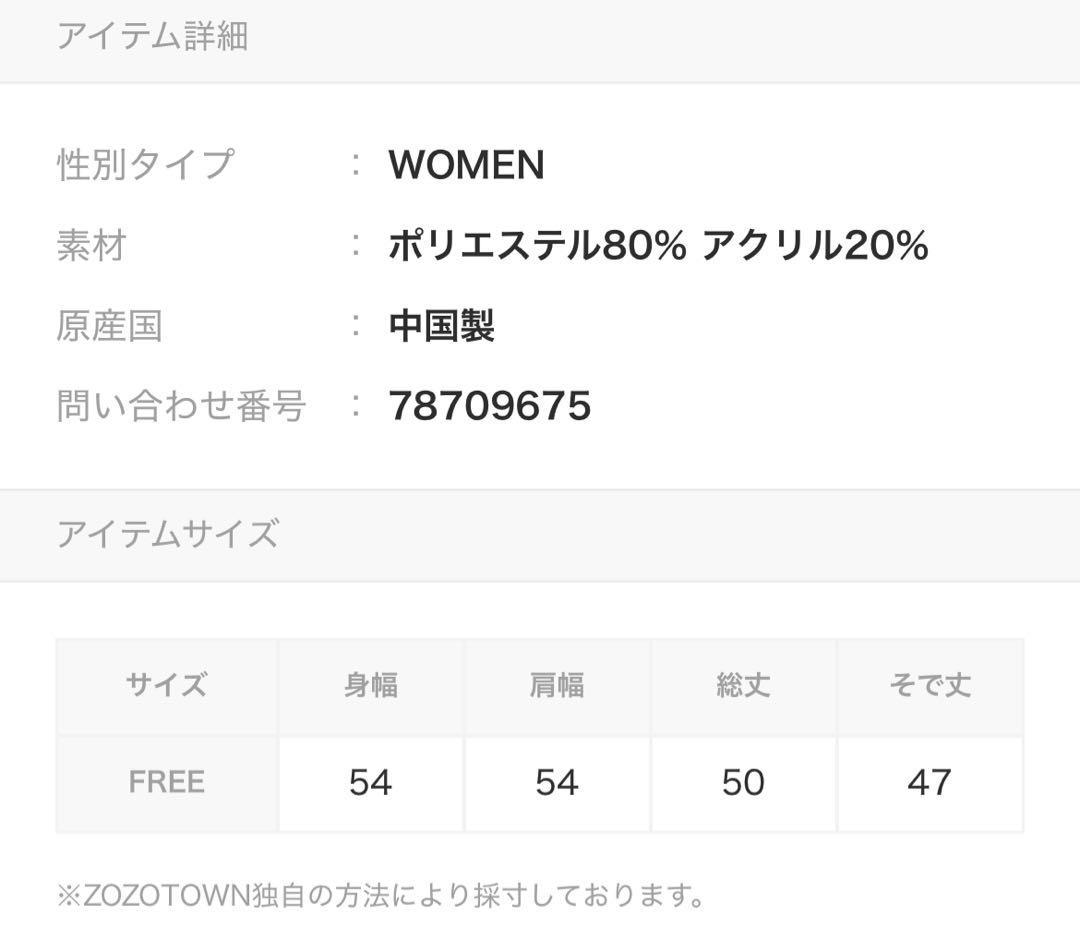This screenshot has width=1080, height=941.
Task: Select the 50 total length value
Action: point(743,782)
